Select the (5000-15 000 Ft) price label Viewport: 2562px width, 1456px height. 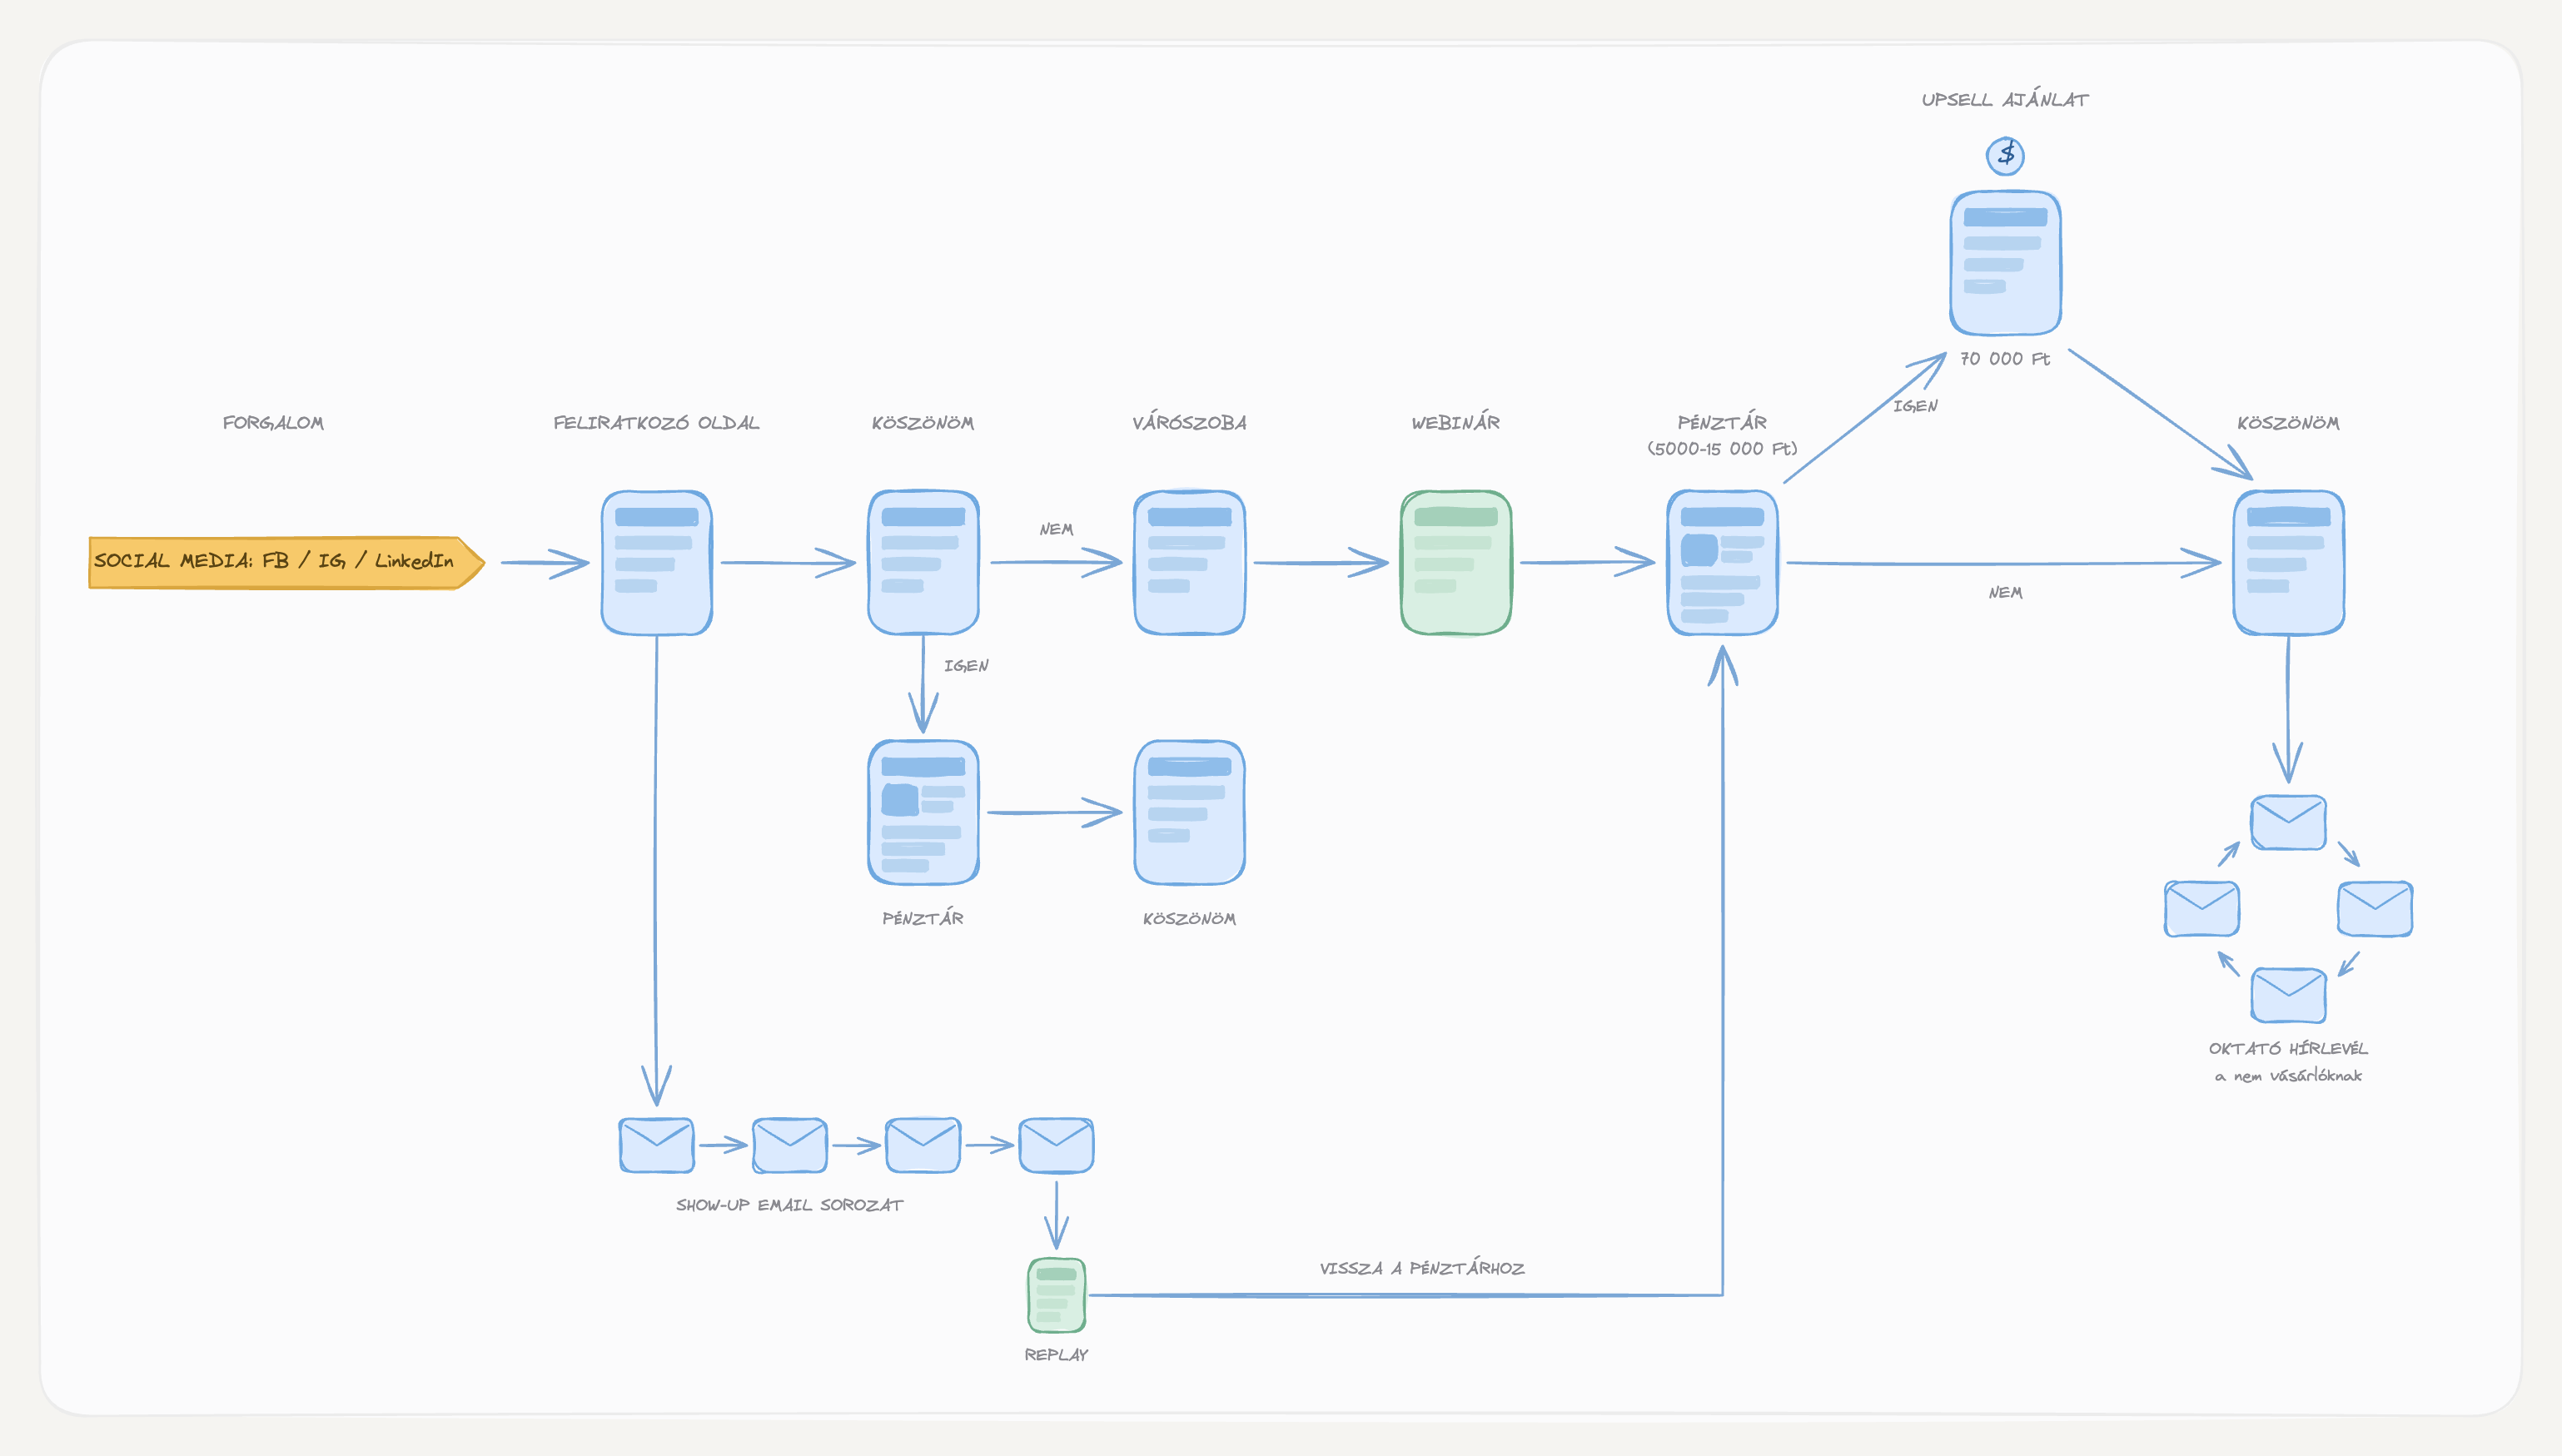pos(1722,449)
